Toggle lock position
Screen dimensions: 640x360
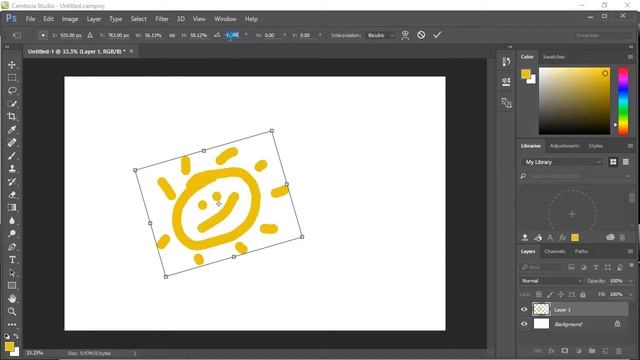point(561,294)
